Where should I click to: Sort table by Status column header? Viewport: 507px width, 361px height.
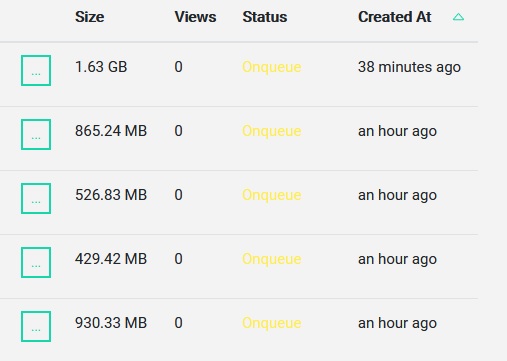click(x=265, y=17)
